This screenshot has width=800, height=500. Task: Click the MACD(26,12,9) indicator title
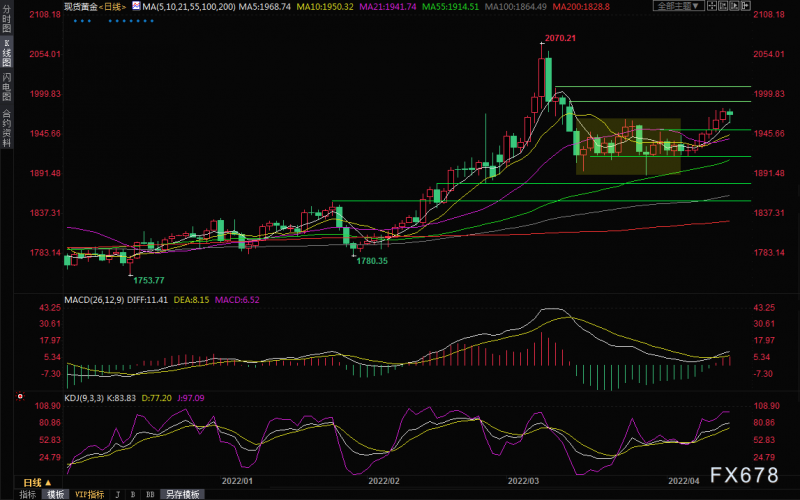click(x=94, y=299)
